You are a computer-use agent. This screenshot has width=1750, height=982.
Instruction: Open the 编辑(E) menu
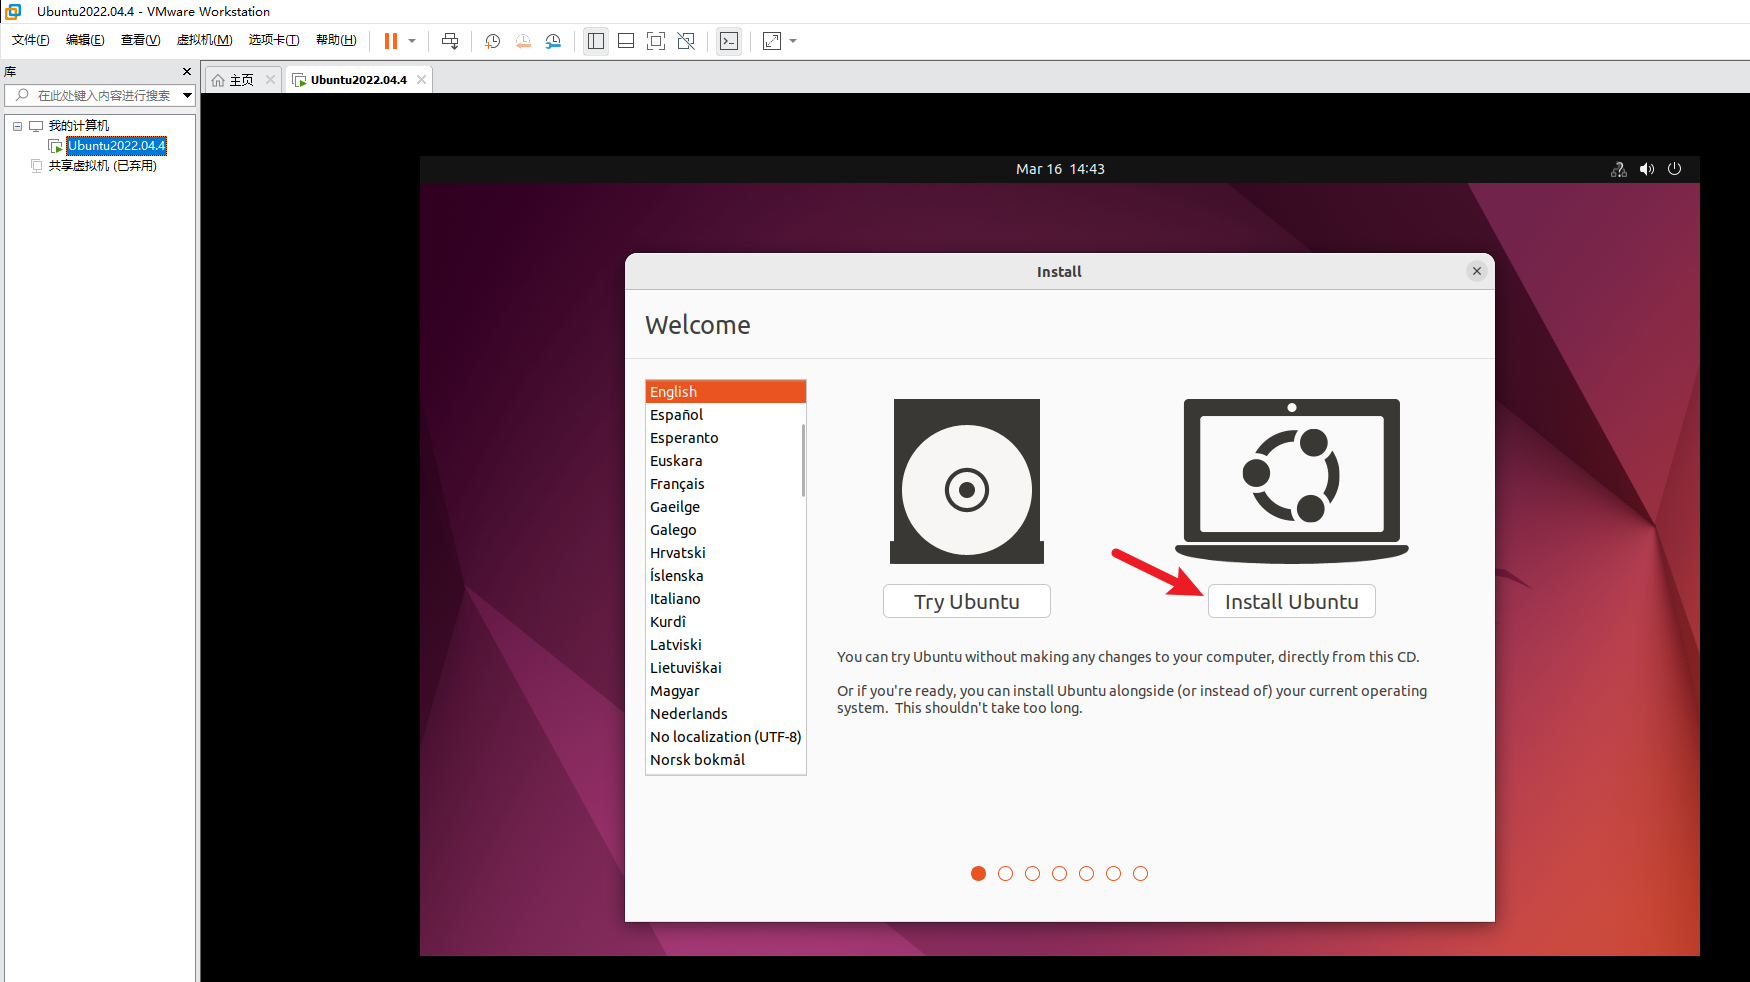pos(85,40)
